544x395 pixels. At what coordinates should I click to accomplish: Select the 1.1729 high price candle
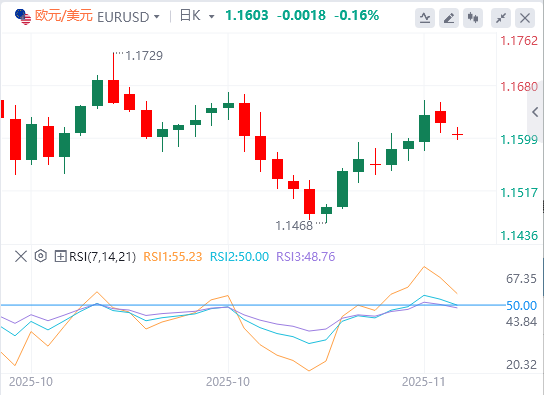click(x=113, y=92)
